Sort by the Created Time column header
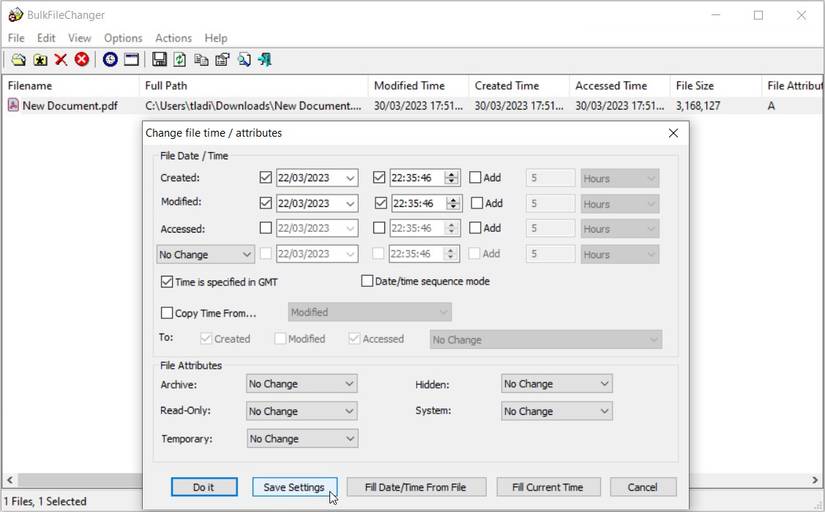This screenshot has height=512, width=825. 519,85
